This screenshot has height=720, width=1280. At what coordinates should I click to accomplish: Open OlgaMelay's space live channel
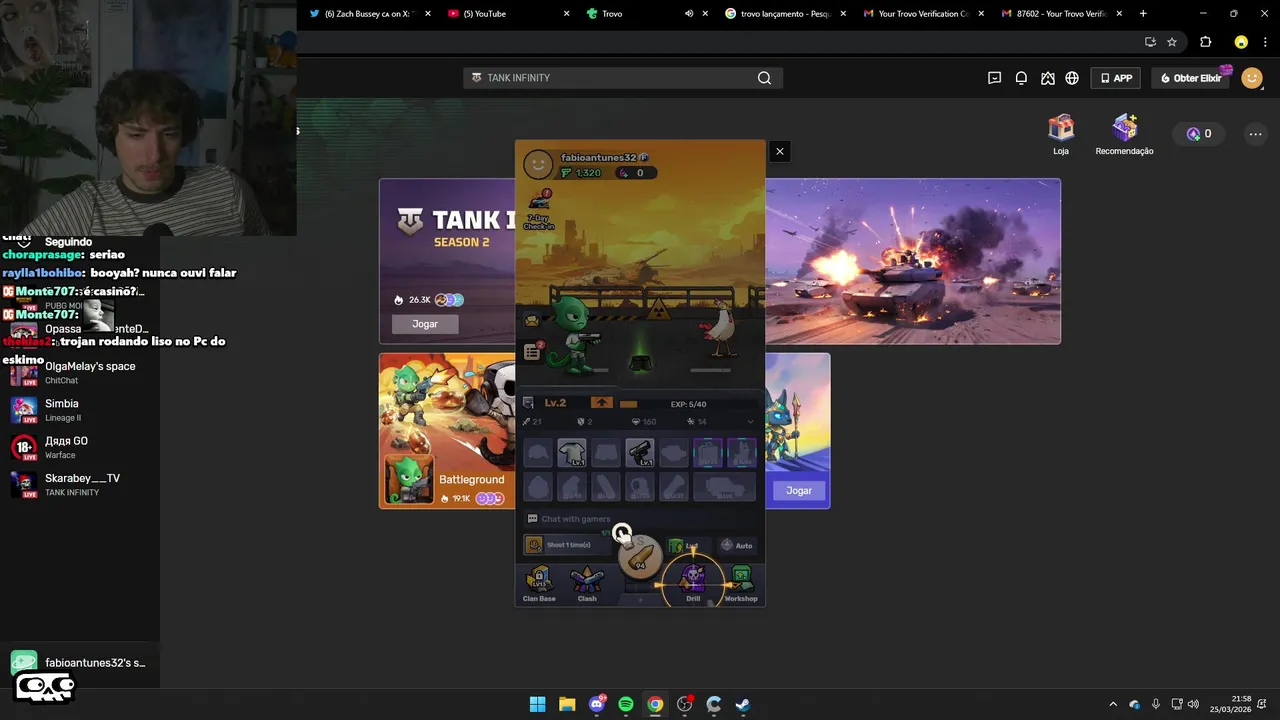point(80,372)
